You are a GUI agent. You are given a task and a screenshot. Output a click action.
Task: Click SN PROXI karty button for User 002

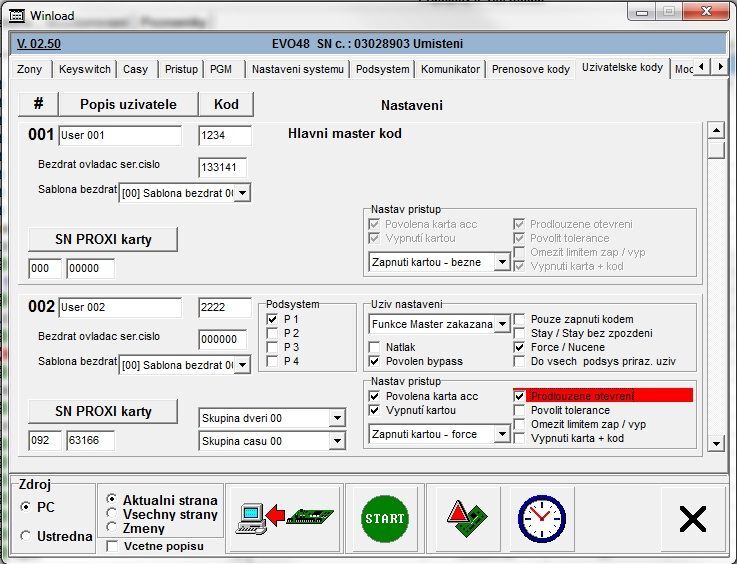pyautogui.click(x=103, y=411)
